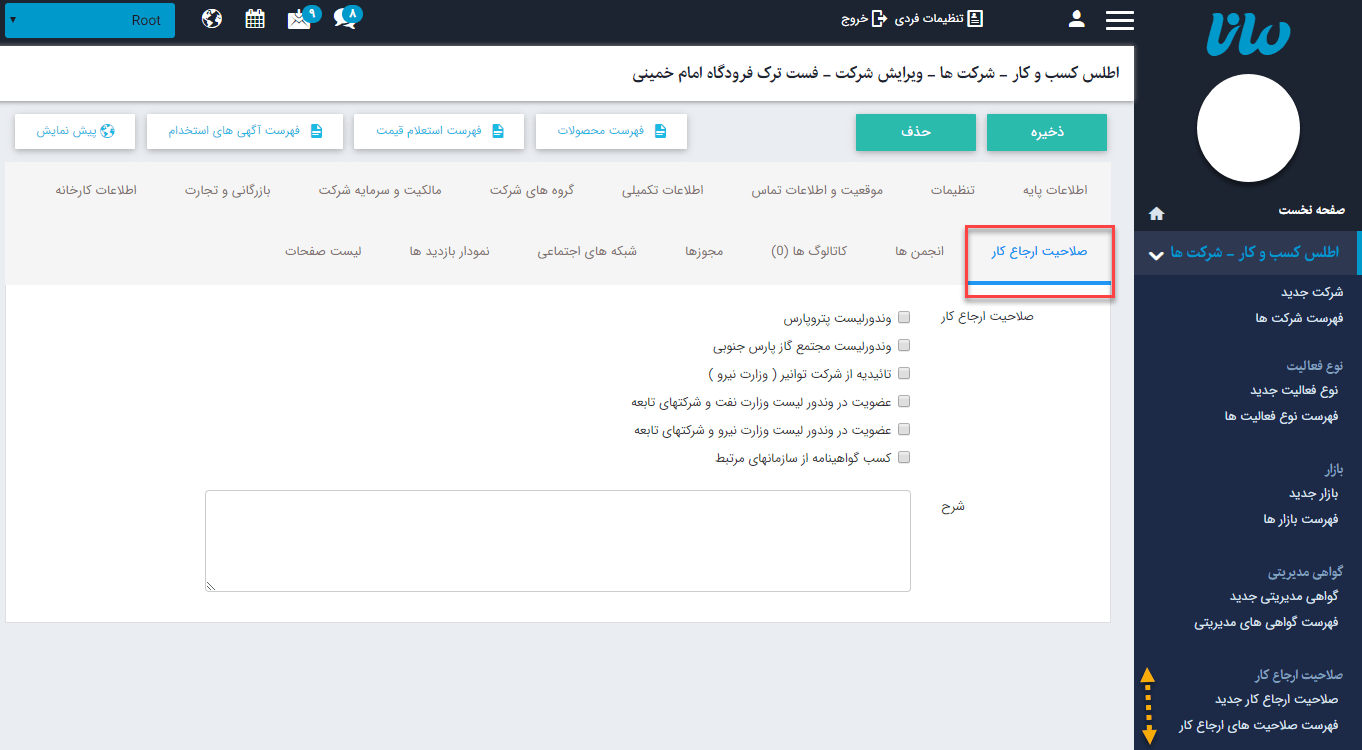Enable وندورلیست پتروپارس checkbox

tap(904, 317)
